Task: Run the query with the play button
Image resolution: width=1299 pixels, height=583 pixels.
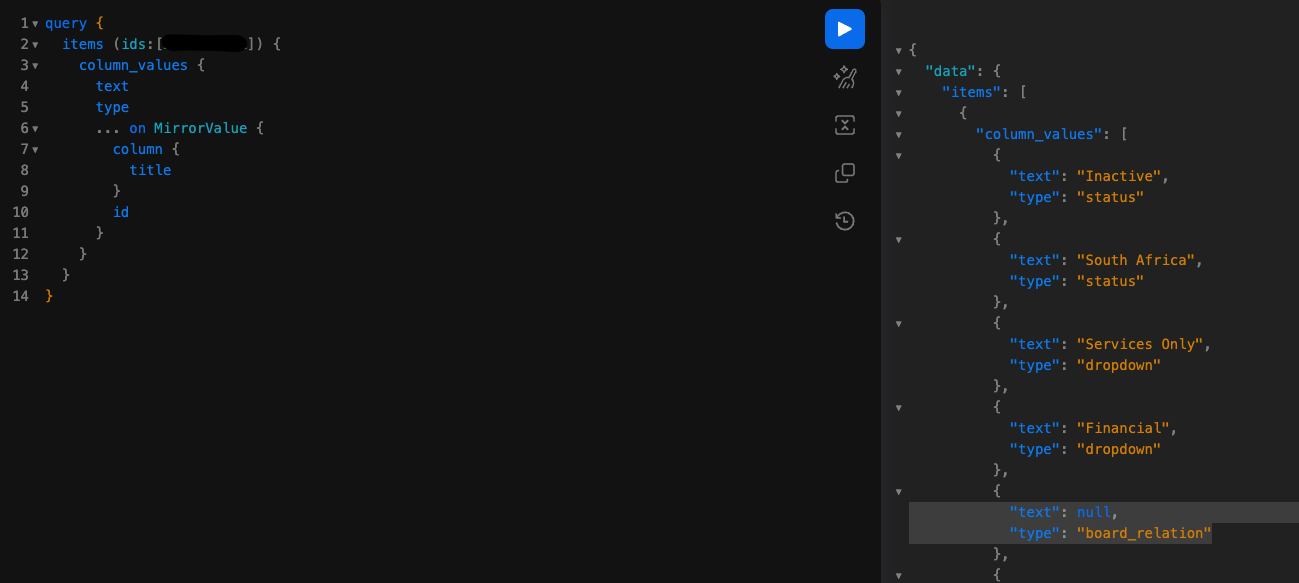Action: click(845, 29)
